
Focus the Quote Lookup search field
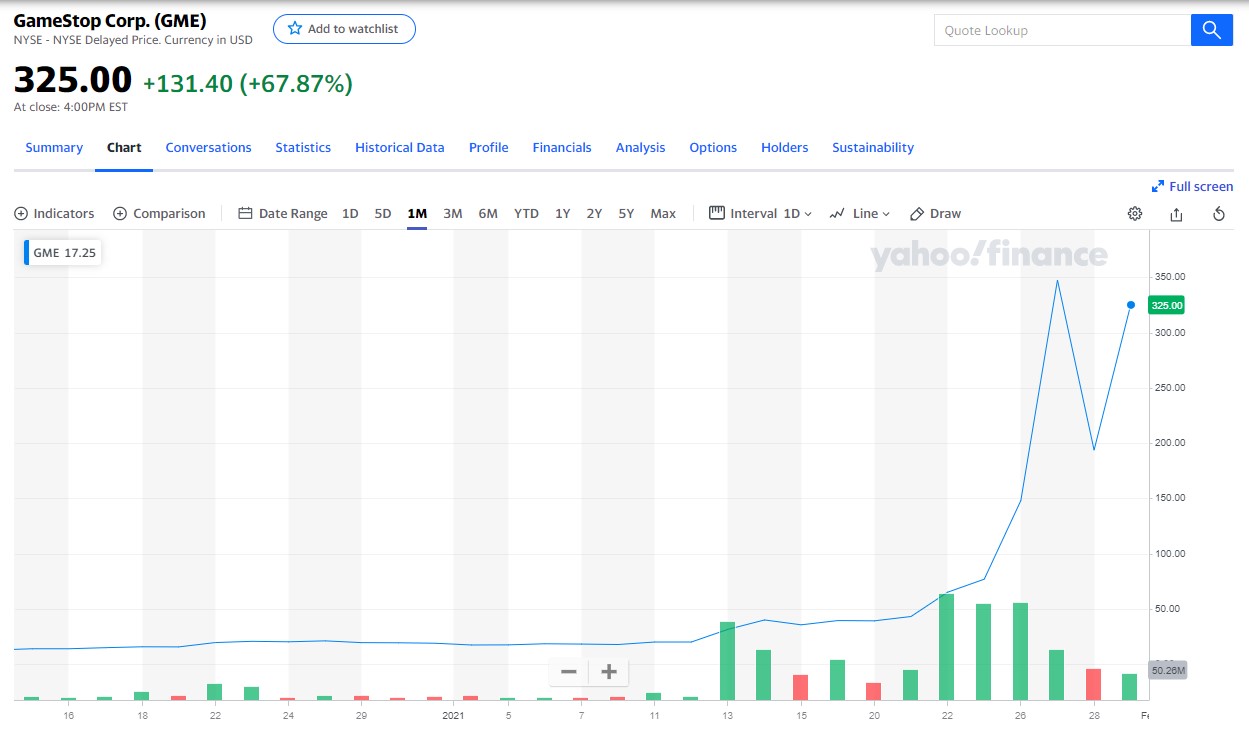pyautogui.click(x=1062, y=30)
